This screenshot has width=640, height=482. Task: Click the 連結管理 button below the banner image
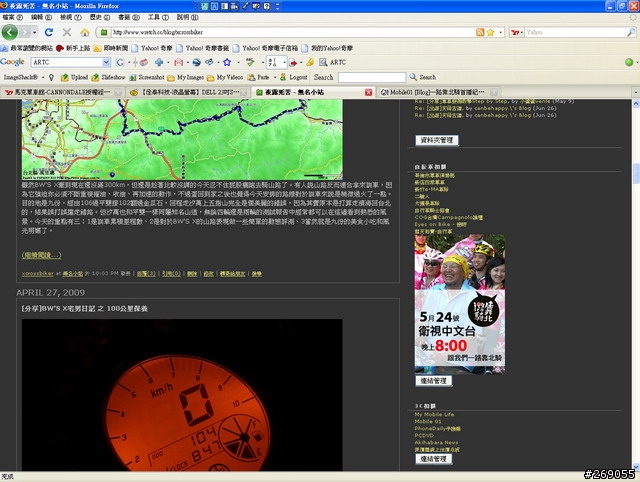(x=433, y=381)
